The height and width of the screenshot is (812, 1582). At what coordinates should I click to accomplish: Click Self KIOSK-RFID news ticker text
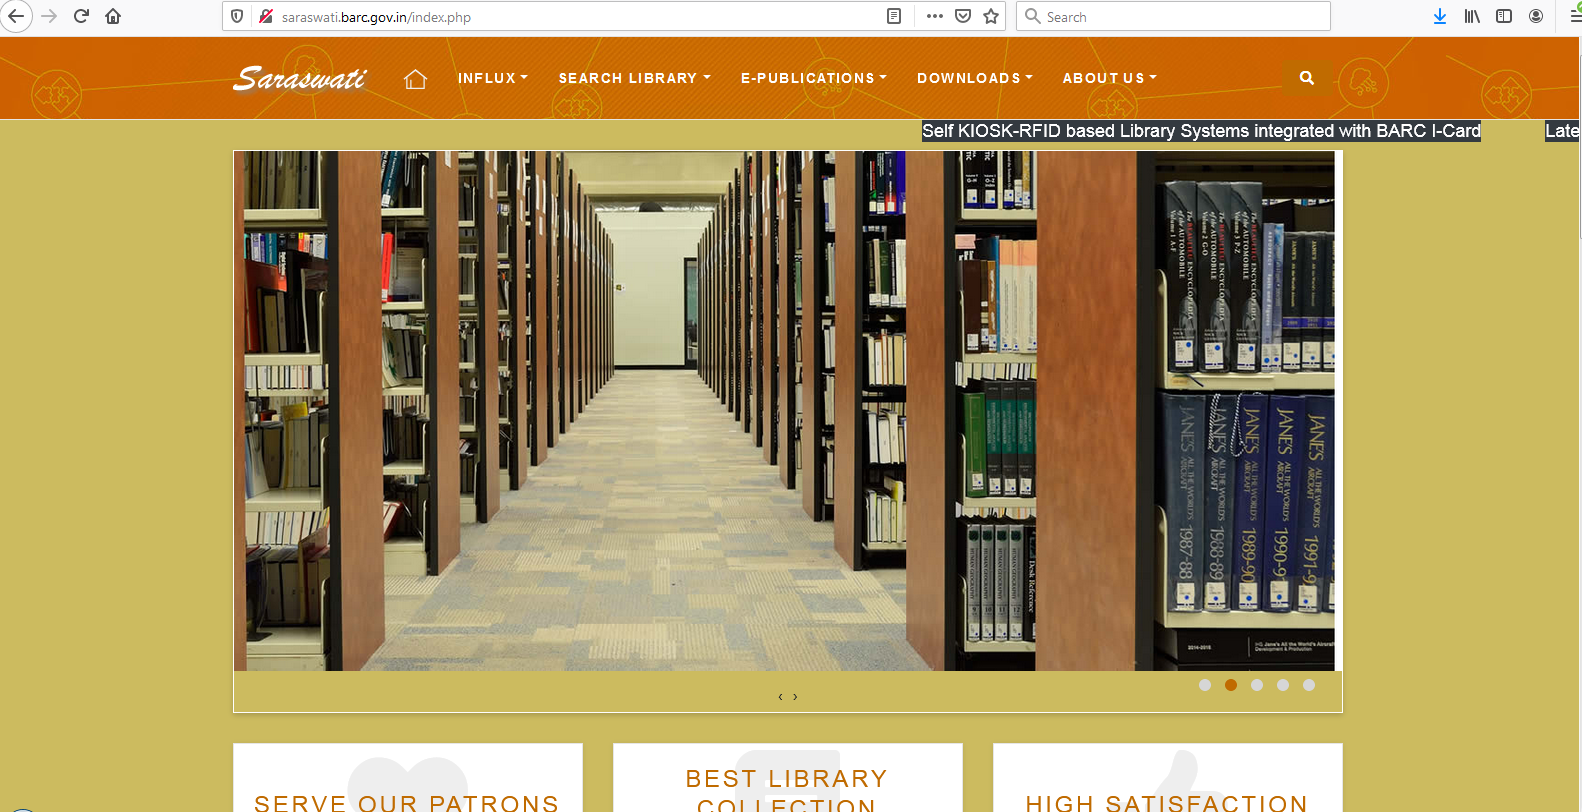click(x=1201, y=131)
